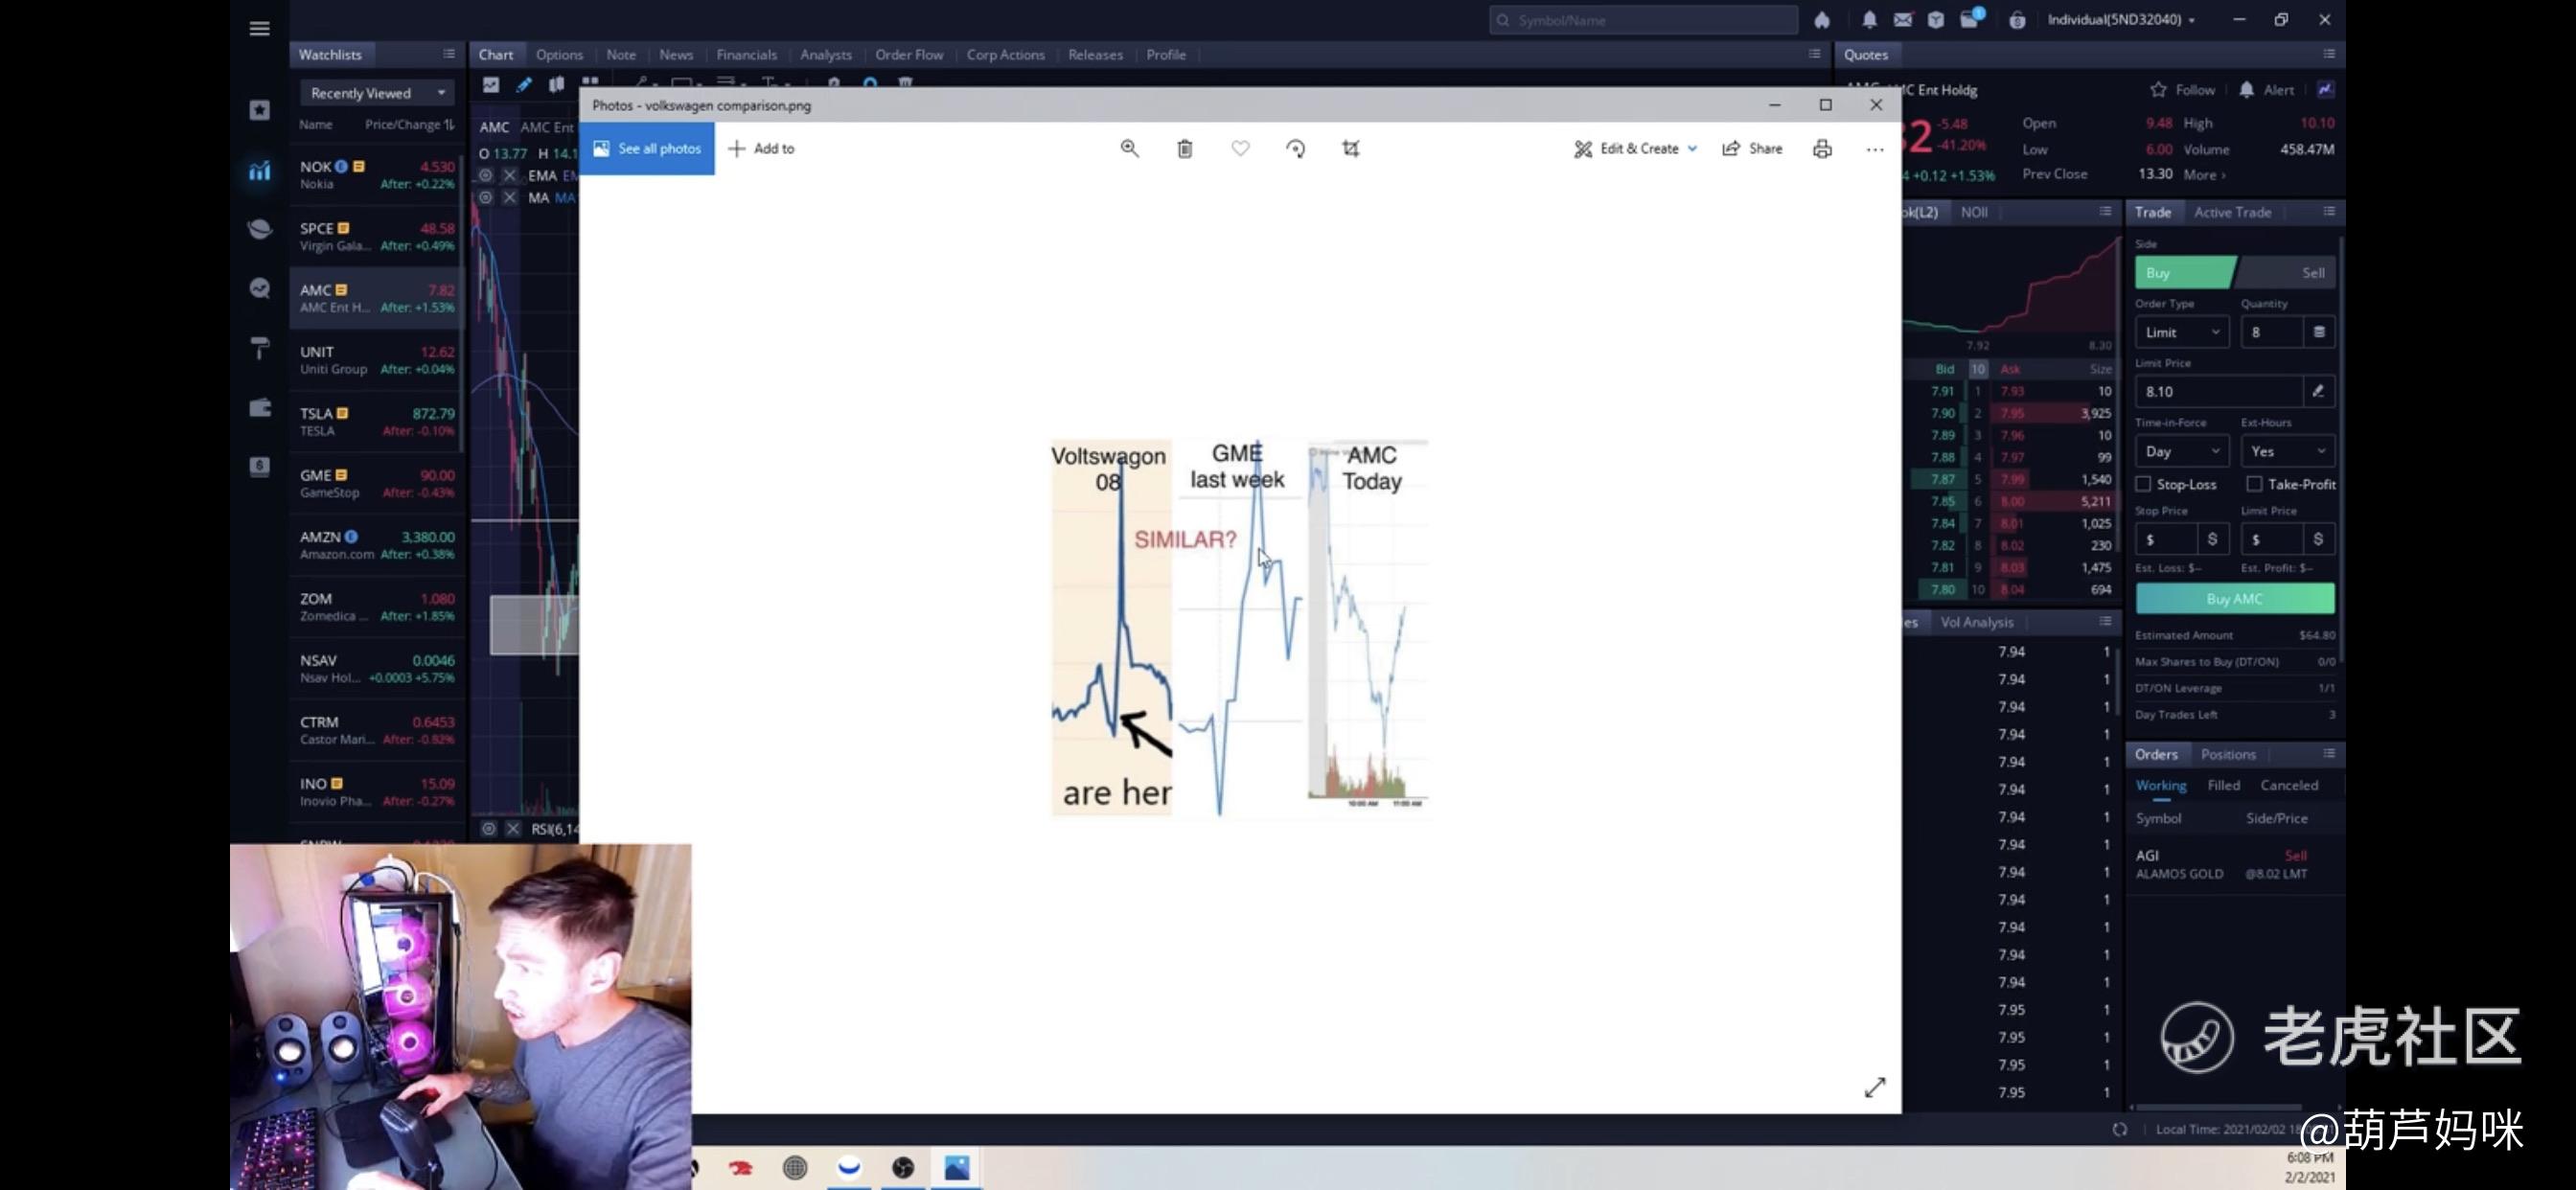This screenshot has width=2576, height=1190.
Task: Switch to the Active Trade tab
Action: (2232, 212)
